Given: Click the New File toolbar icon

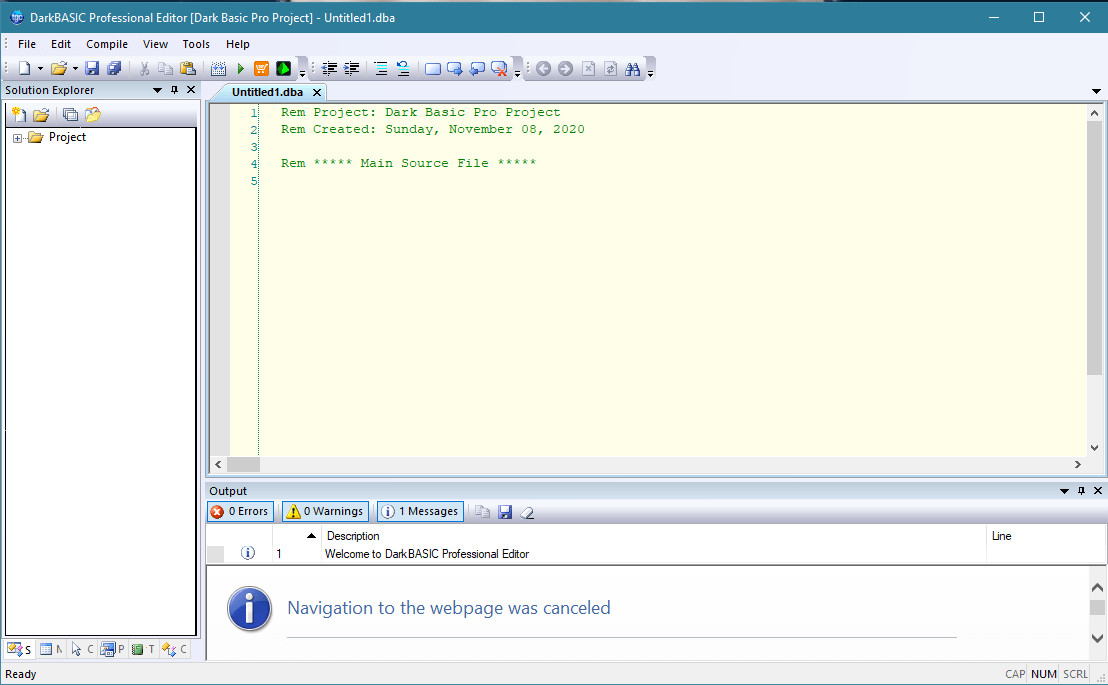Looking at the screenshot, I should [25, 69].
